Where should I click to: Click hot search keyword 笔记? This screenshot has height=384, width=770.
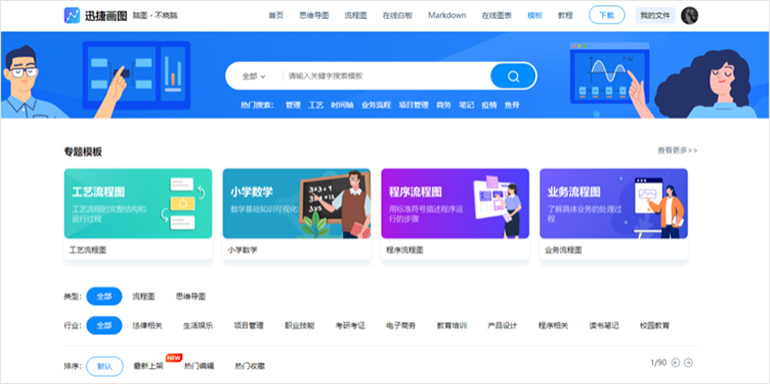[x=467, y=105]
